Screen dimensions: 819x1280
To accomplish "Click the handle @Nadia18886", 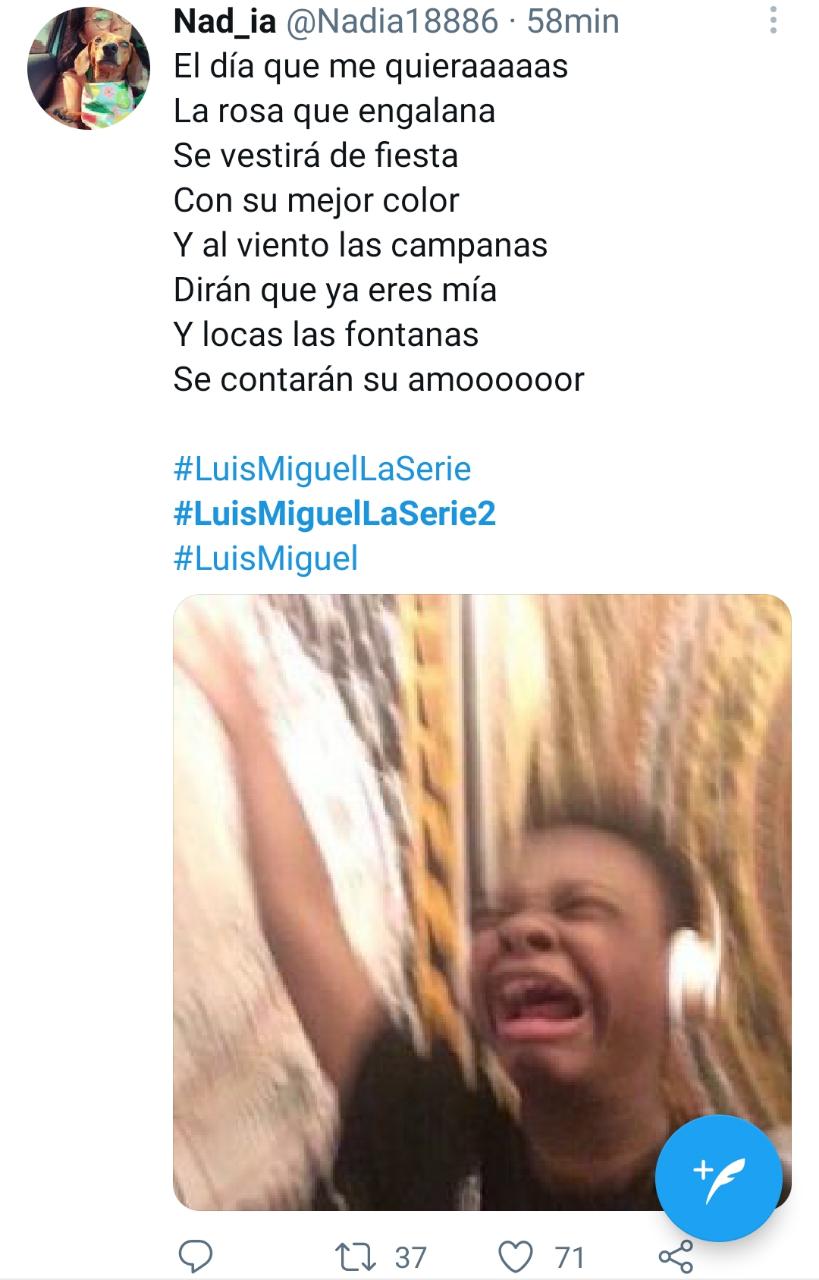I will 392,20.
